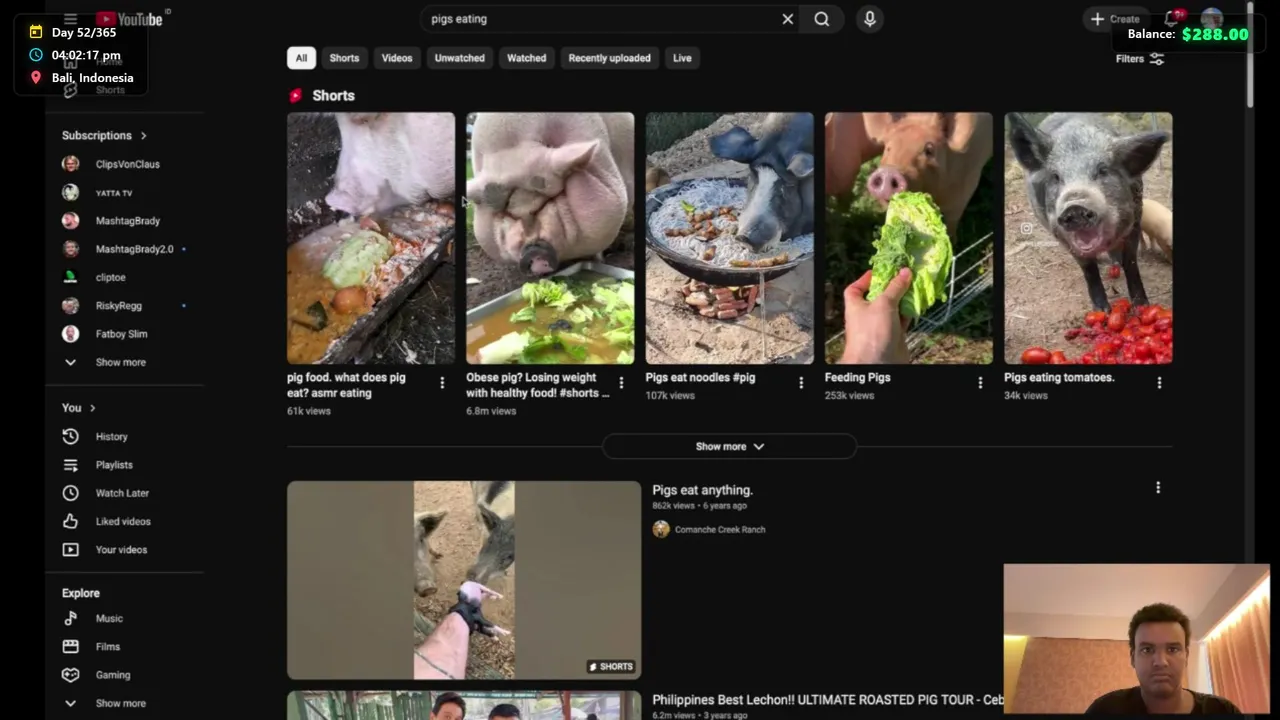Image resolution: width=1280 pixels, height=720 pixels.
Task: Play the 'Pigs eat noodles #pig' short
Action: [729, 238]
